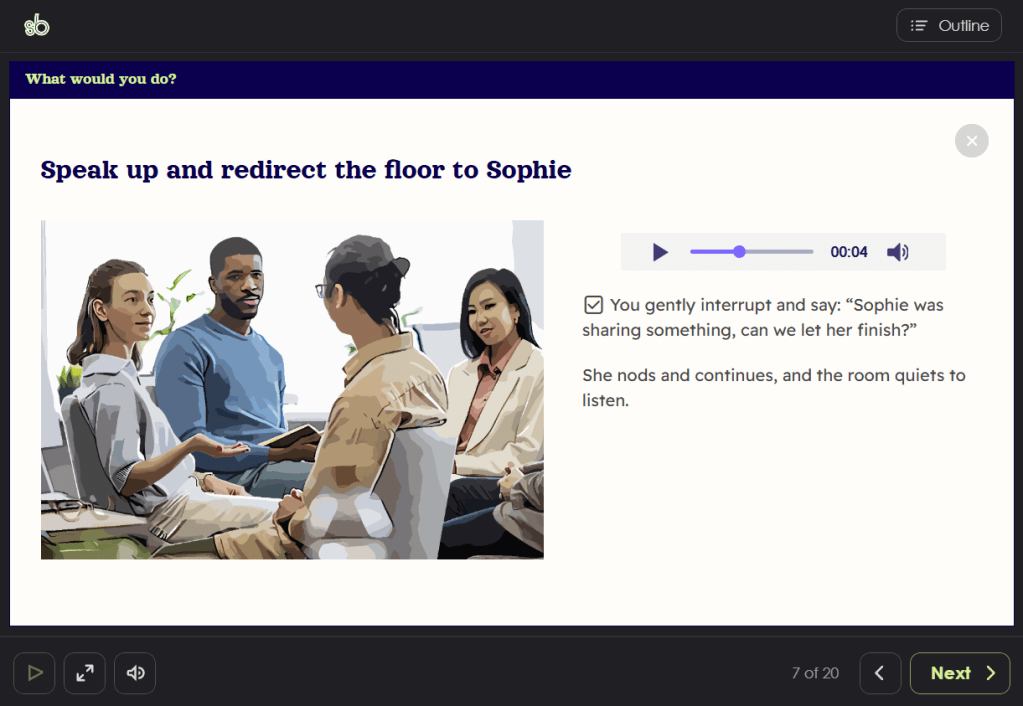Click the "Speak up and redirect" heading

pyautogui.click(x=306, y=170)
